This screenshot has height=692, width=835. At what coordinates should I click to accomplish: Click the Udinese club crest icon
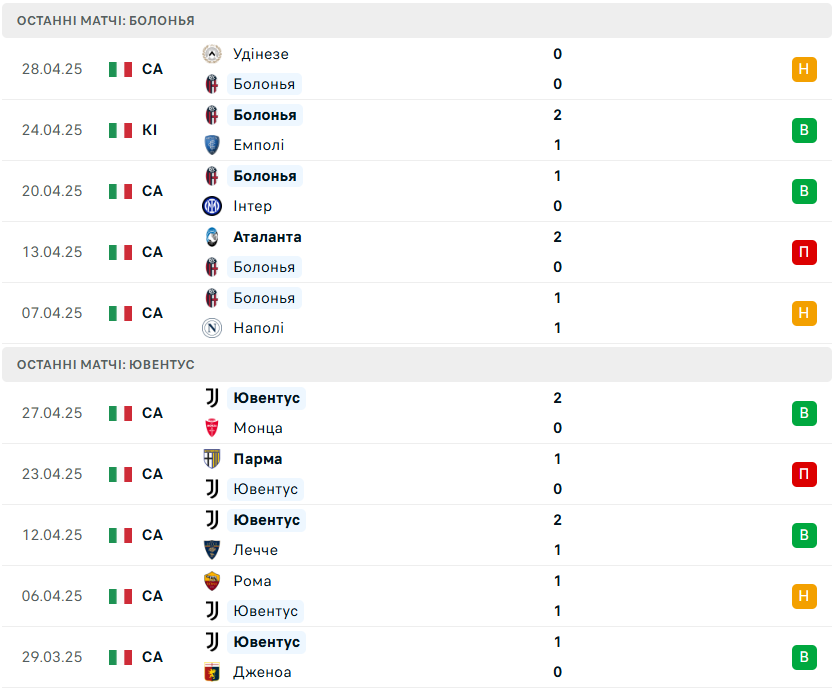212,54
